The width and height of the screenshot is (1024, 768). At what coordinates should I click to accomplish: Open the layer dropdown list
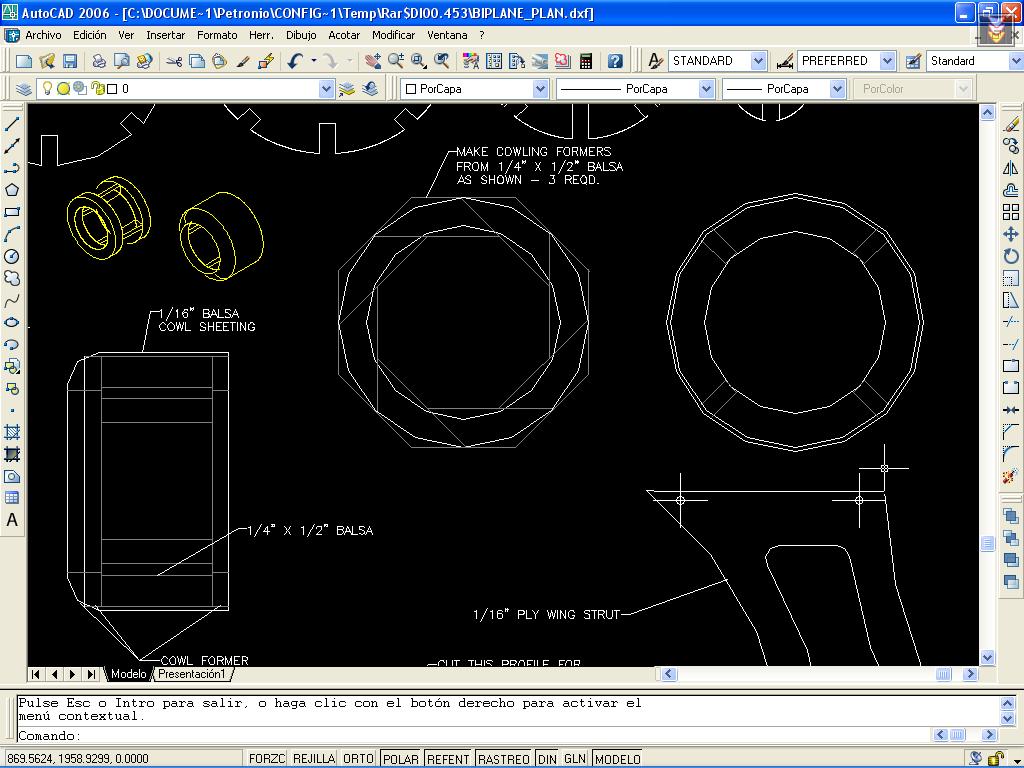[326, 89]
